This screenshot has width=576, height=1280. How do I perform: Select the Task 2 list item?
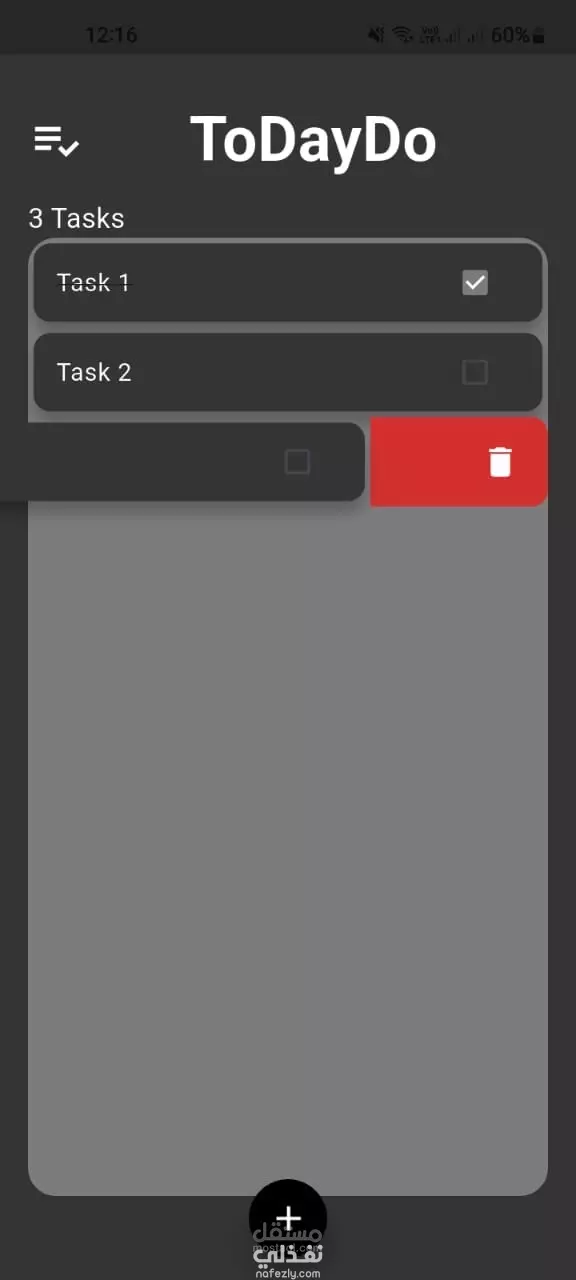click(288, 372)
